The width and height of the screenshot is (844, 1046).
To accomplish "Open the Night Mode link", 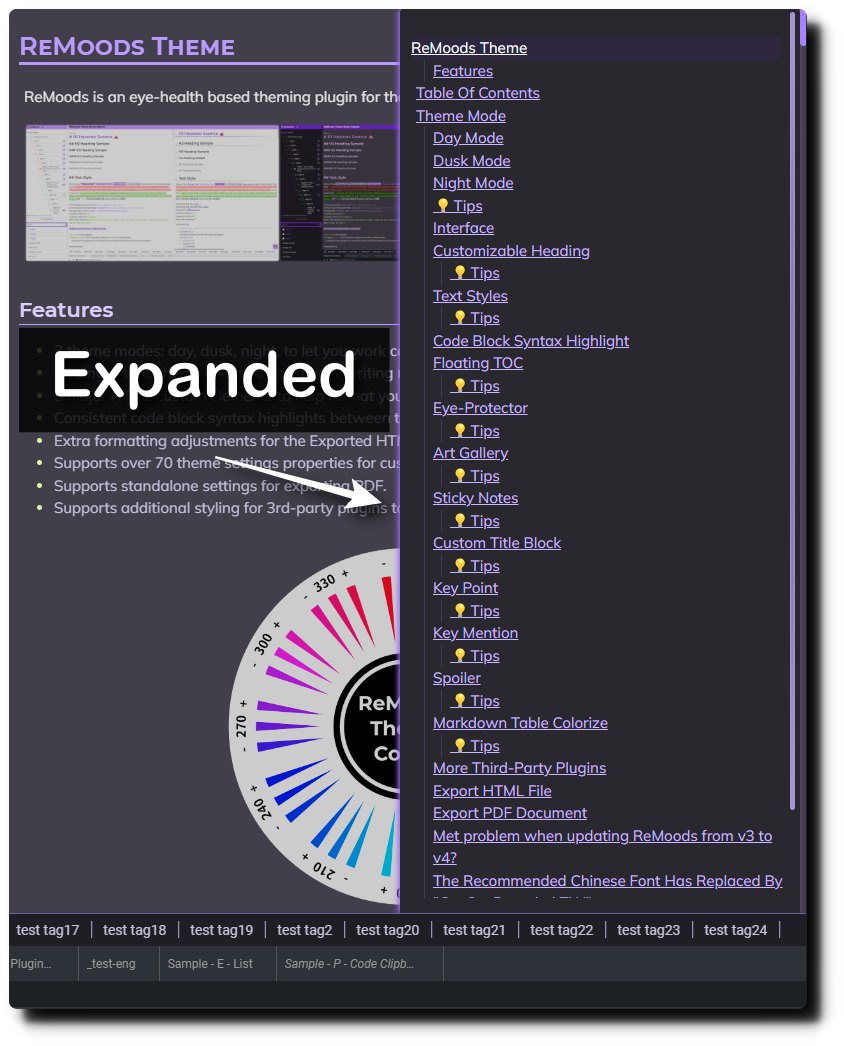I will [472, 183].
